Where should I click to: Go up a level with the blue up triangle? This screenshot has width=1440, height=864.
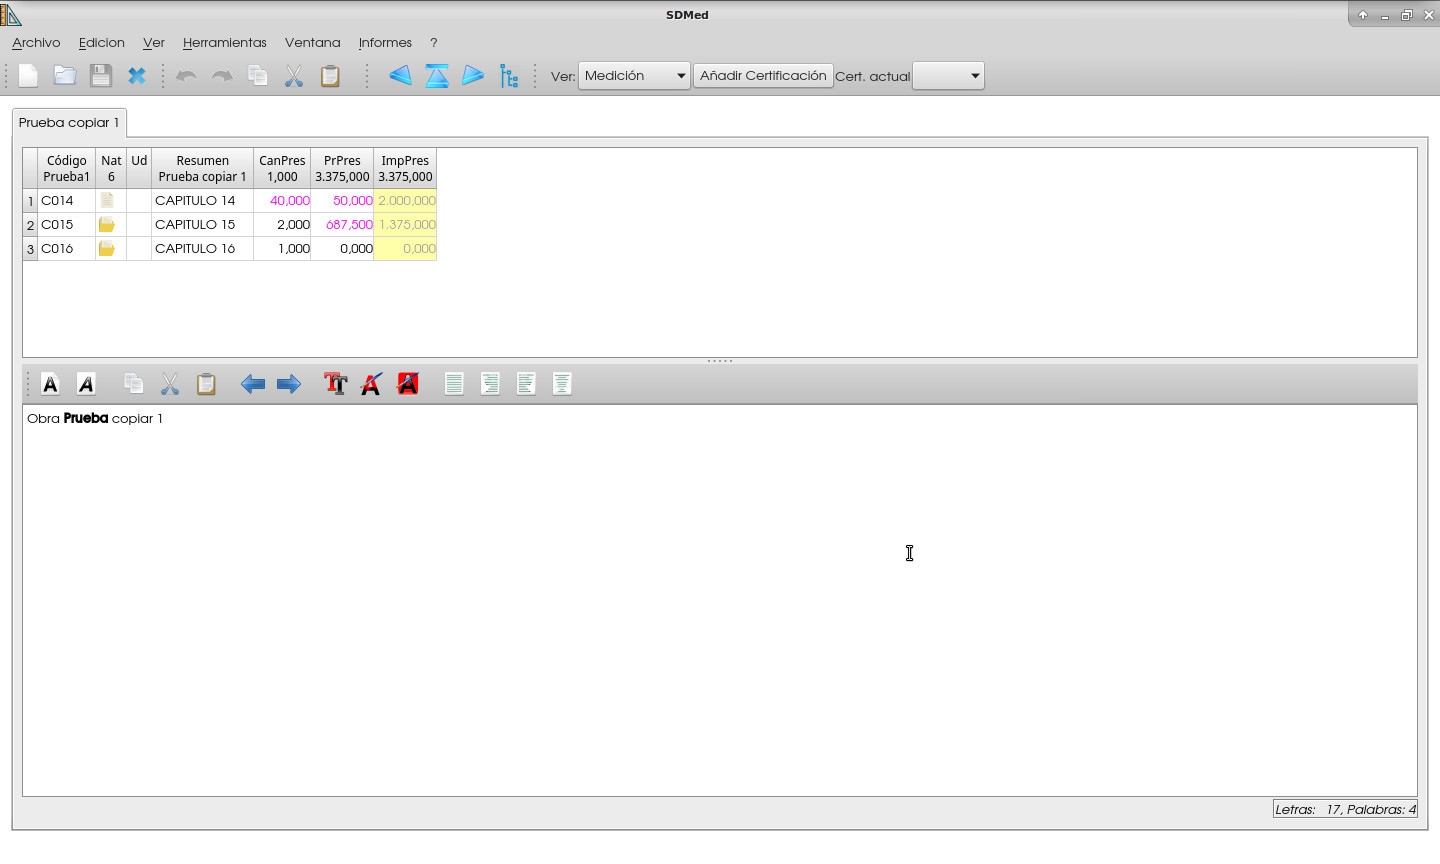[437, 76]
